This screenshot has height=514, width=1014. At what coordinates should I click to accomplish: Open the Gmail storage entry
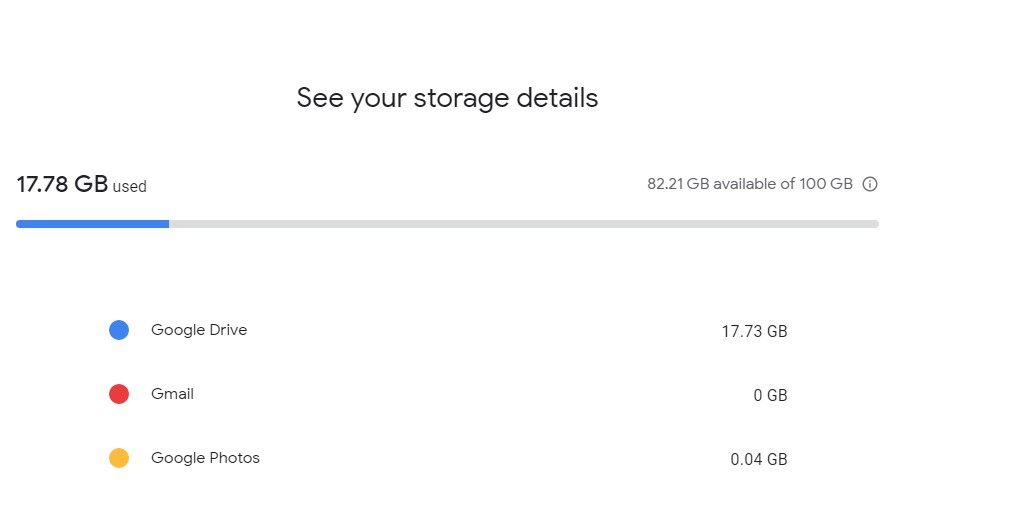[448, 394]
